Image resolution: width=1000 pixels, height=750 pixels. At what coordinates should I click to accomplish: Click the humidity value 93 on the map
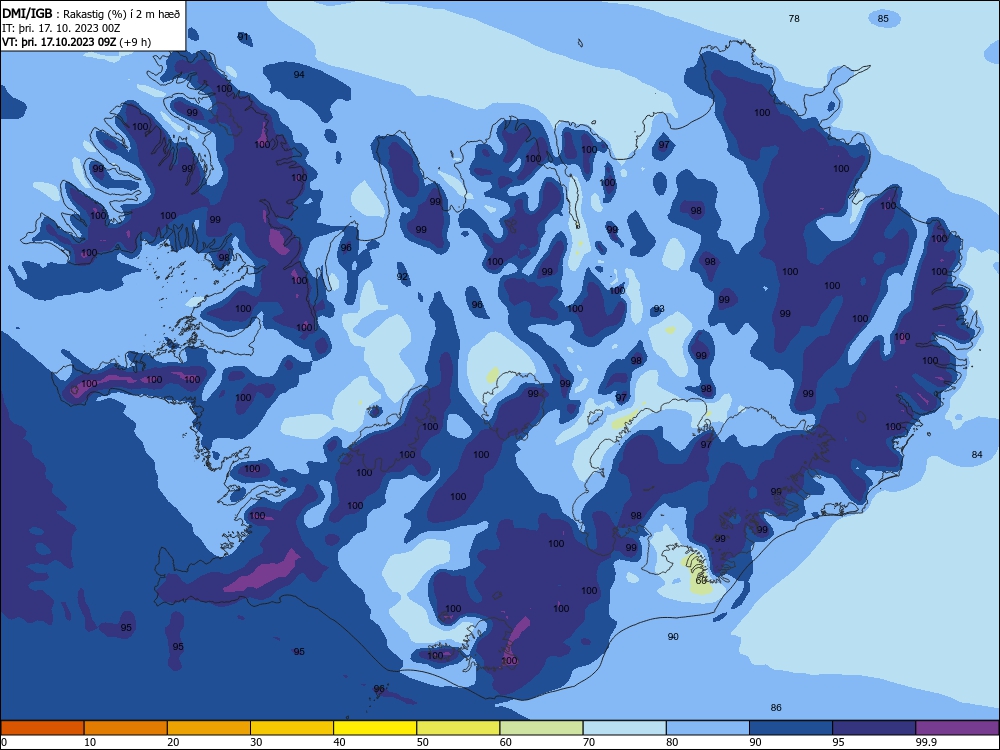tap(659, 309)
